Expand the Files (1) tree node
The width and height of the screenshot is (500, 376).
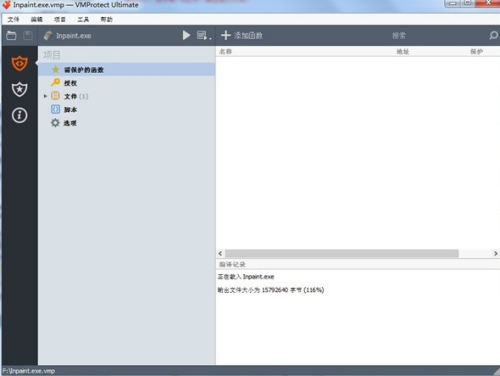(x=45, y=96)
